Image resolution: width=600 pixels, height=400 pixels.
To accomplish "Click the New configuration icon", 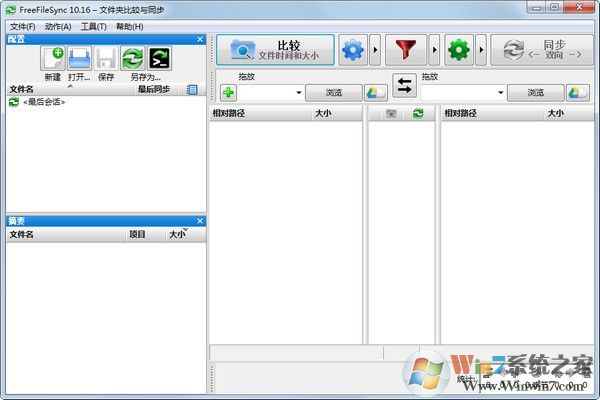I will pos(53,58).
